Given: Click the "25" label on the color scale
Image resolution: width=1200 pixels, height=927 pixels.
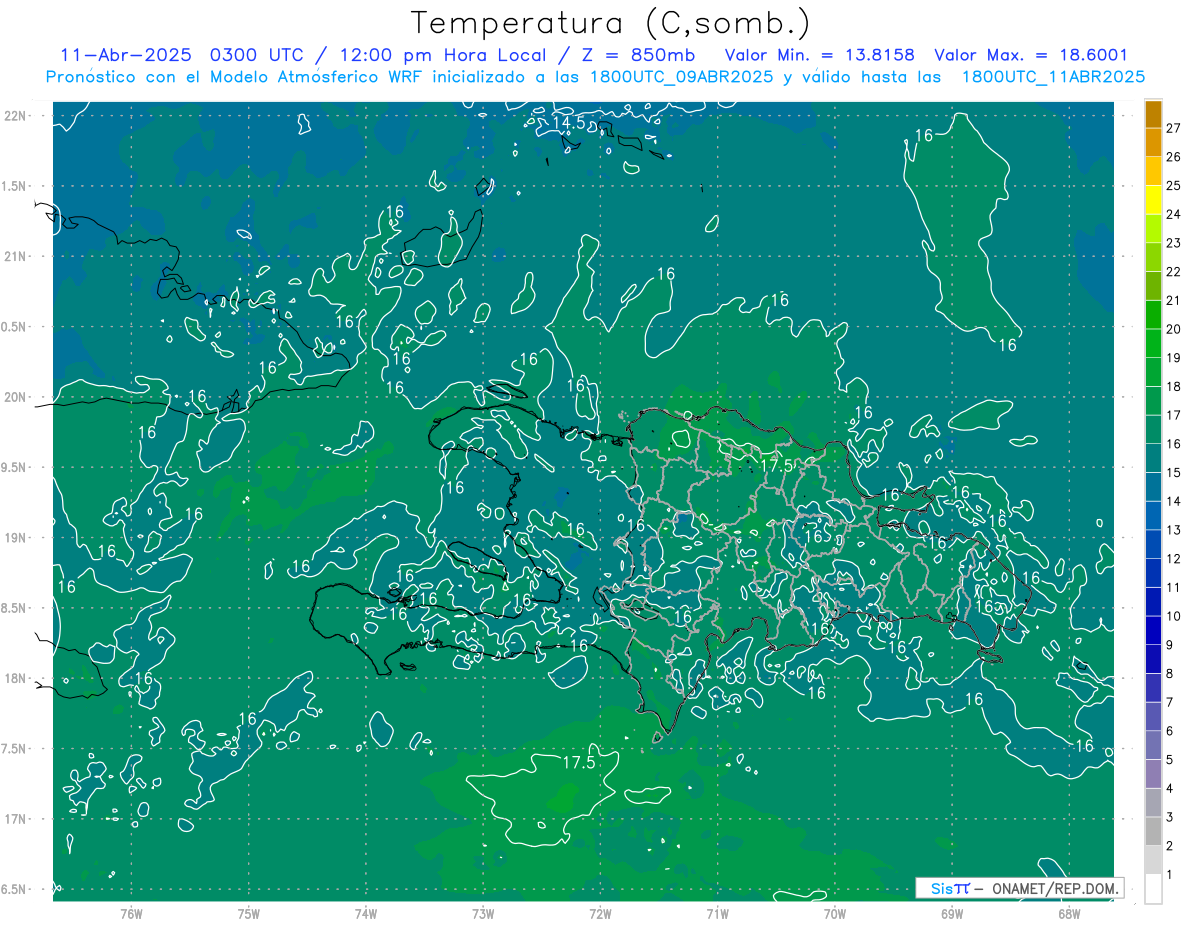Looking at the screenshot, I should [x=1173, y=185].
